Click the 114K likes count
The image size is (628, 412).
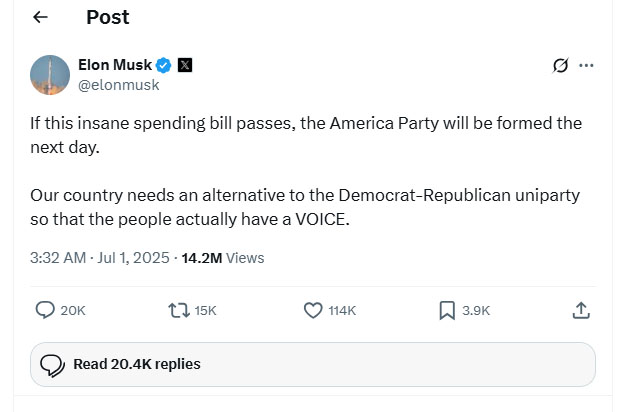pos(342,311)
